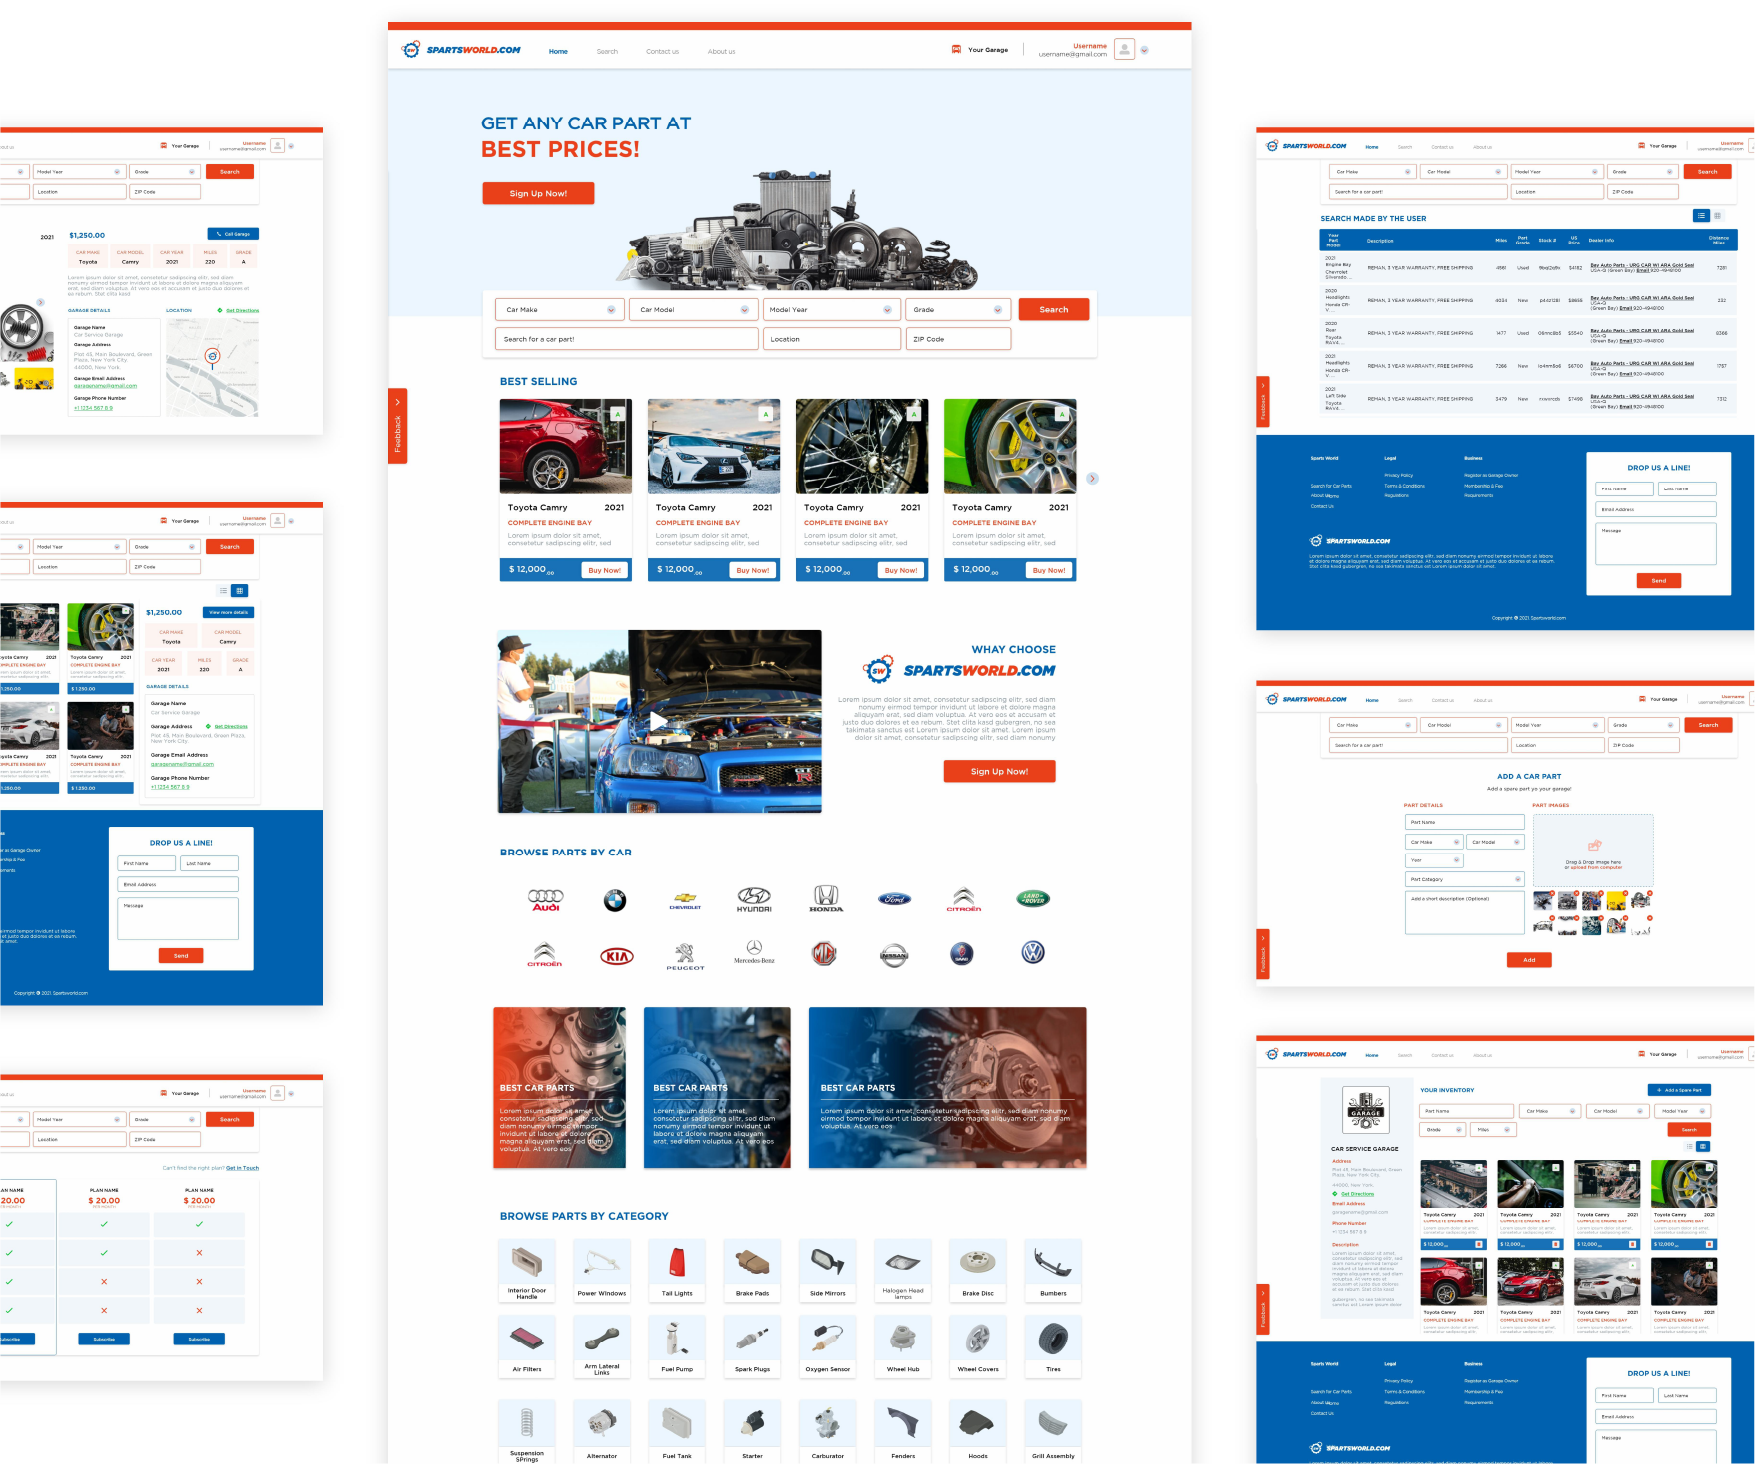Screen dimensions: 1755x1464
Task: Play the Why Choose video
Action: pyautogui.click(x=659, y=721)
